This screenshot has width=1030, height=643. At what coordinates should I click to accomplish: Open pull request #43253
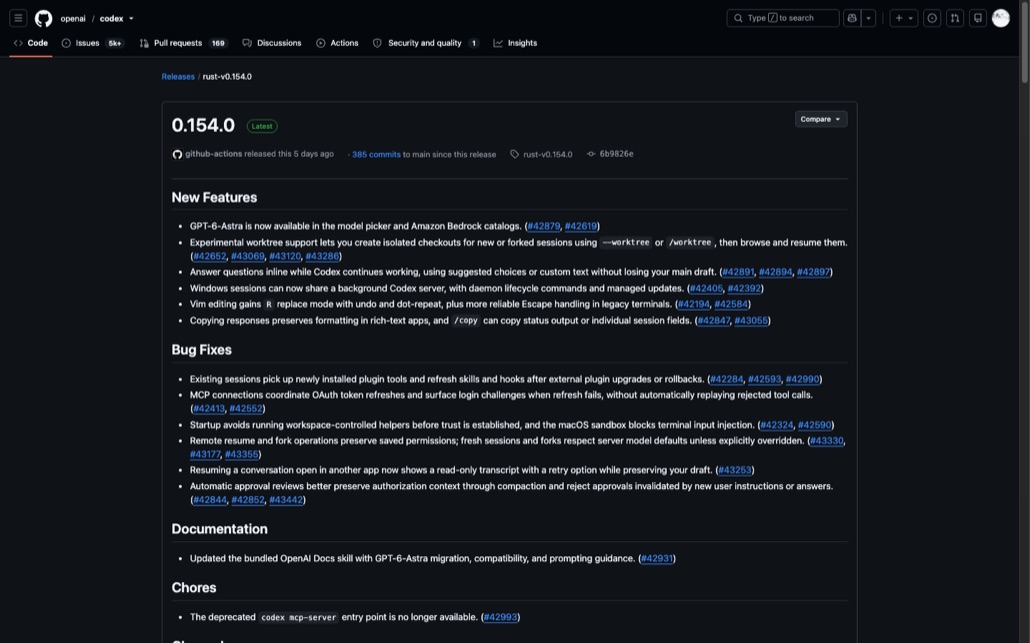tap(734, 470)
